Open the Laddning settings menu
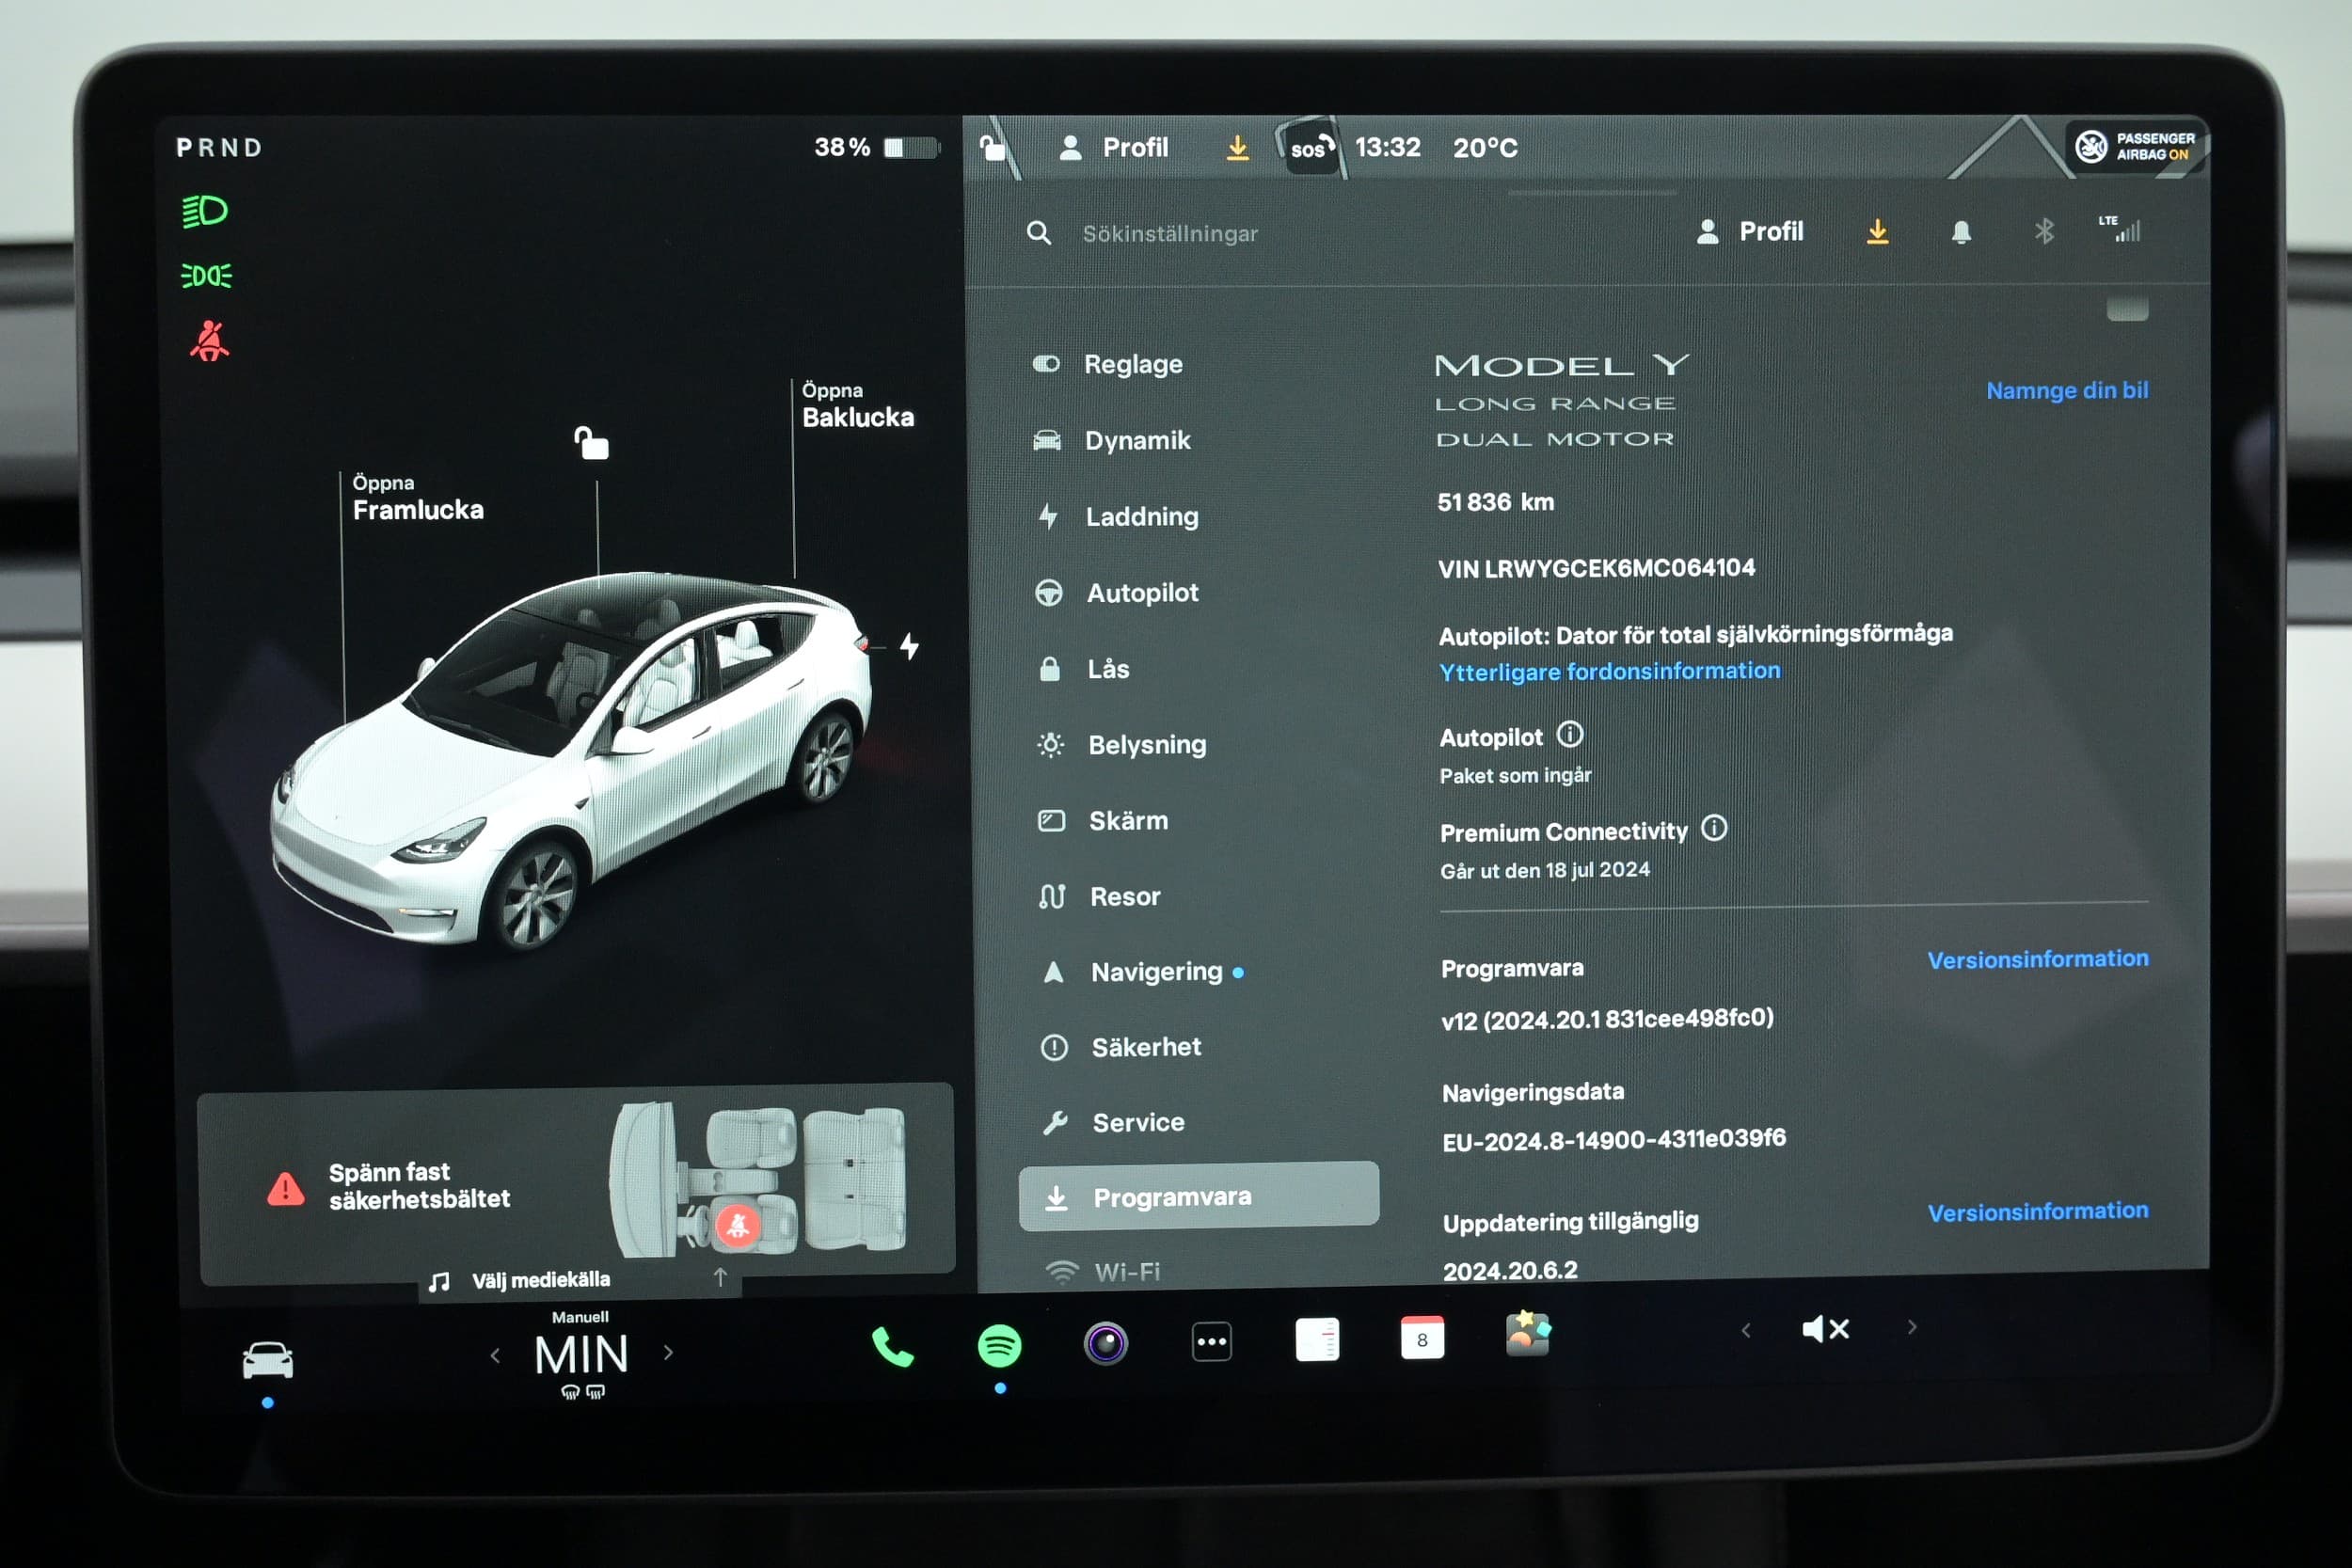The image size is (2352, 1568). (1141, 517)
